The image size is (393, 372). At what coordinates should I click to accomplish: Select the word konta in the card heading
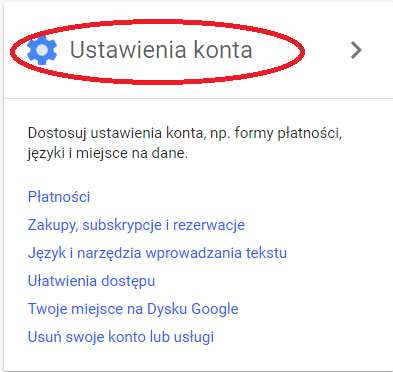click(x=223, y=50)
